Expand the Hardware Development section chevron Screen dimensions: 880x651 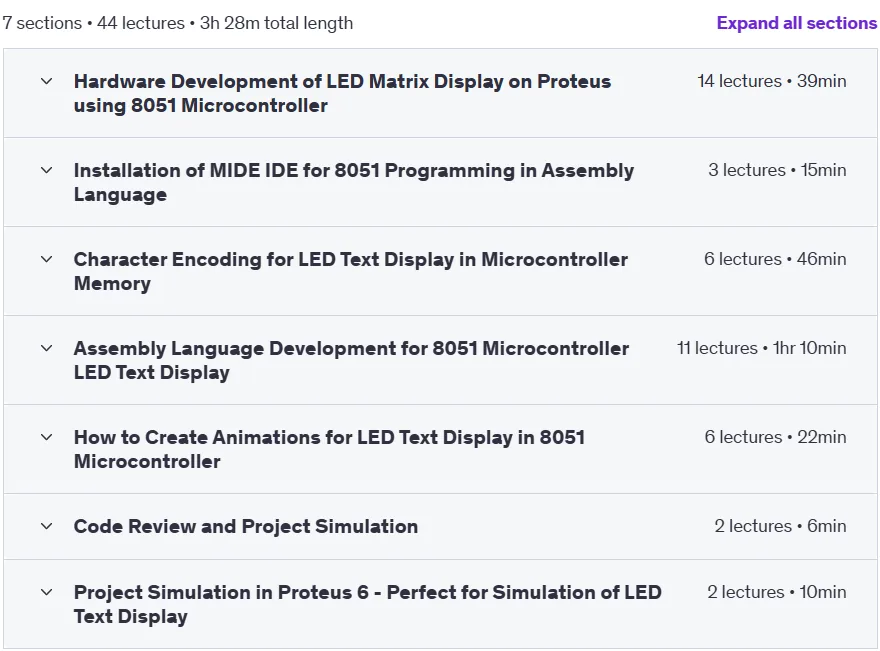(47, 81)
